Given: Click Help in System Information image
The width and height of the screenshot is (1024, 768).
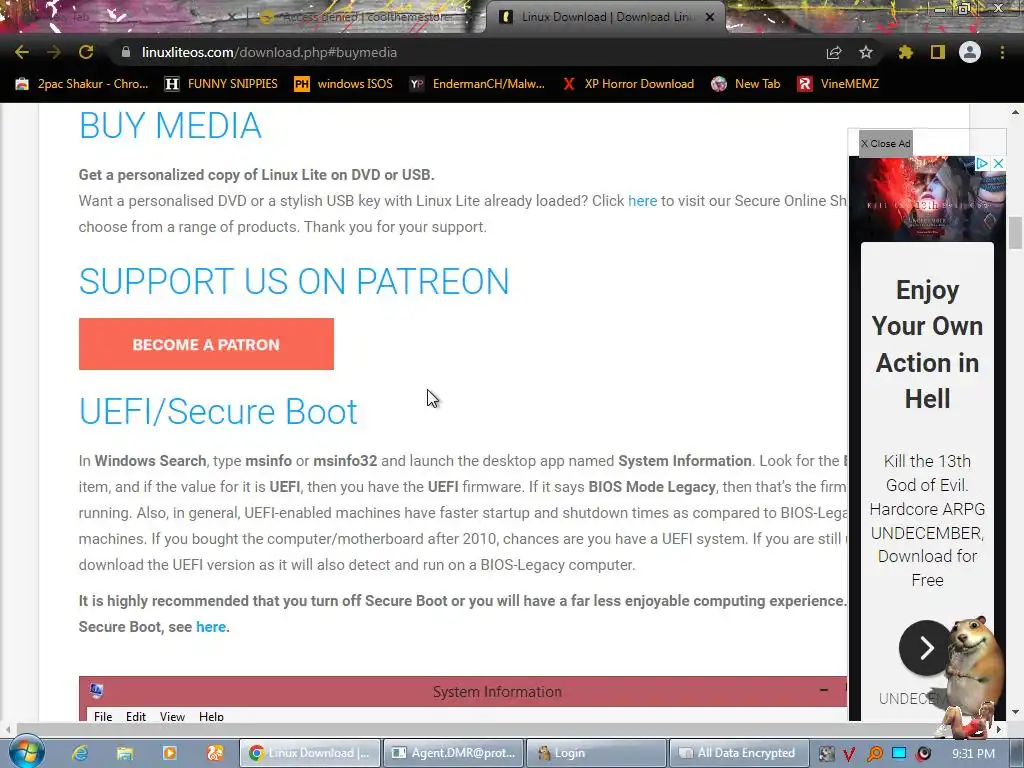Looking at the screenshot, I should [x=211, y=716].
